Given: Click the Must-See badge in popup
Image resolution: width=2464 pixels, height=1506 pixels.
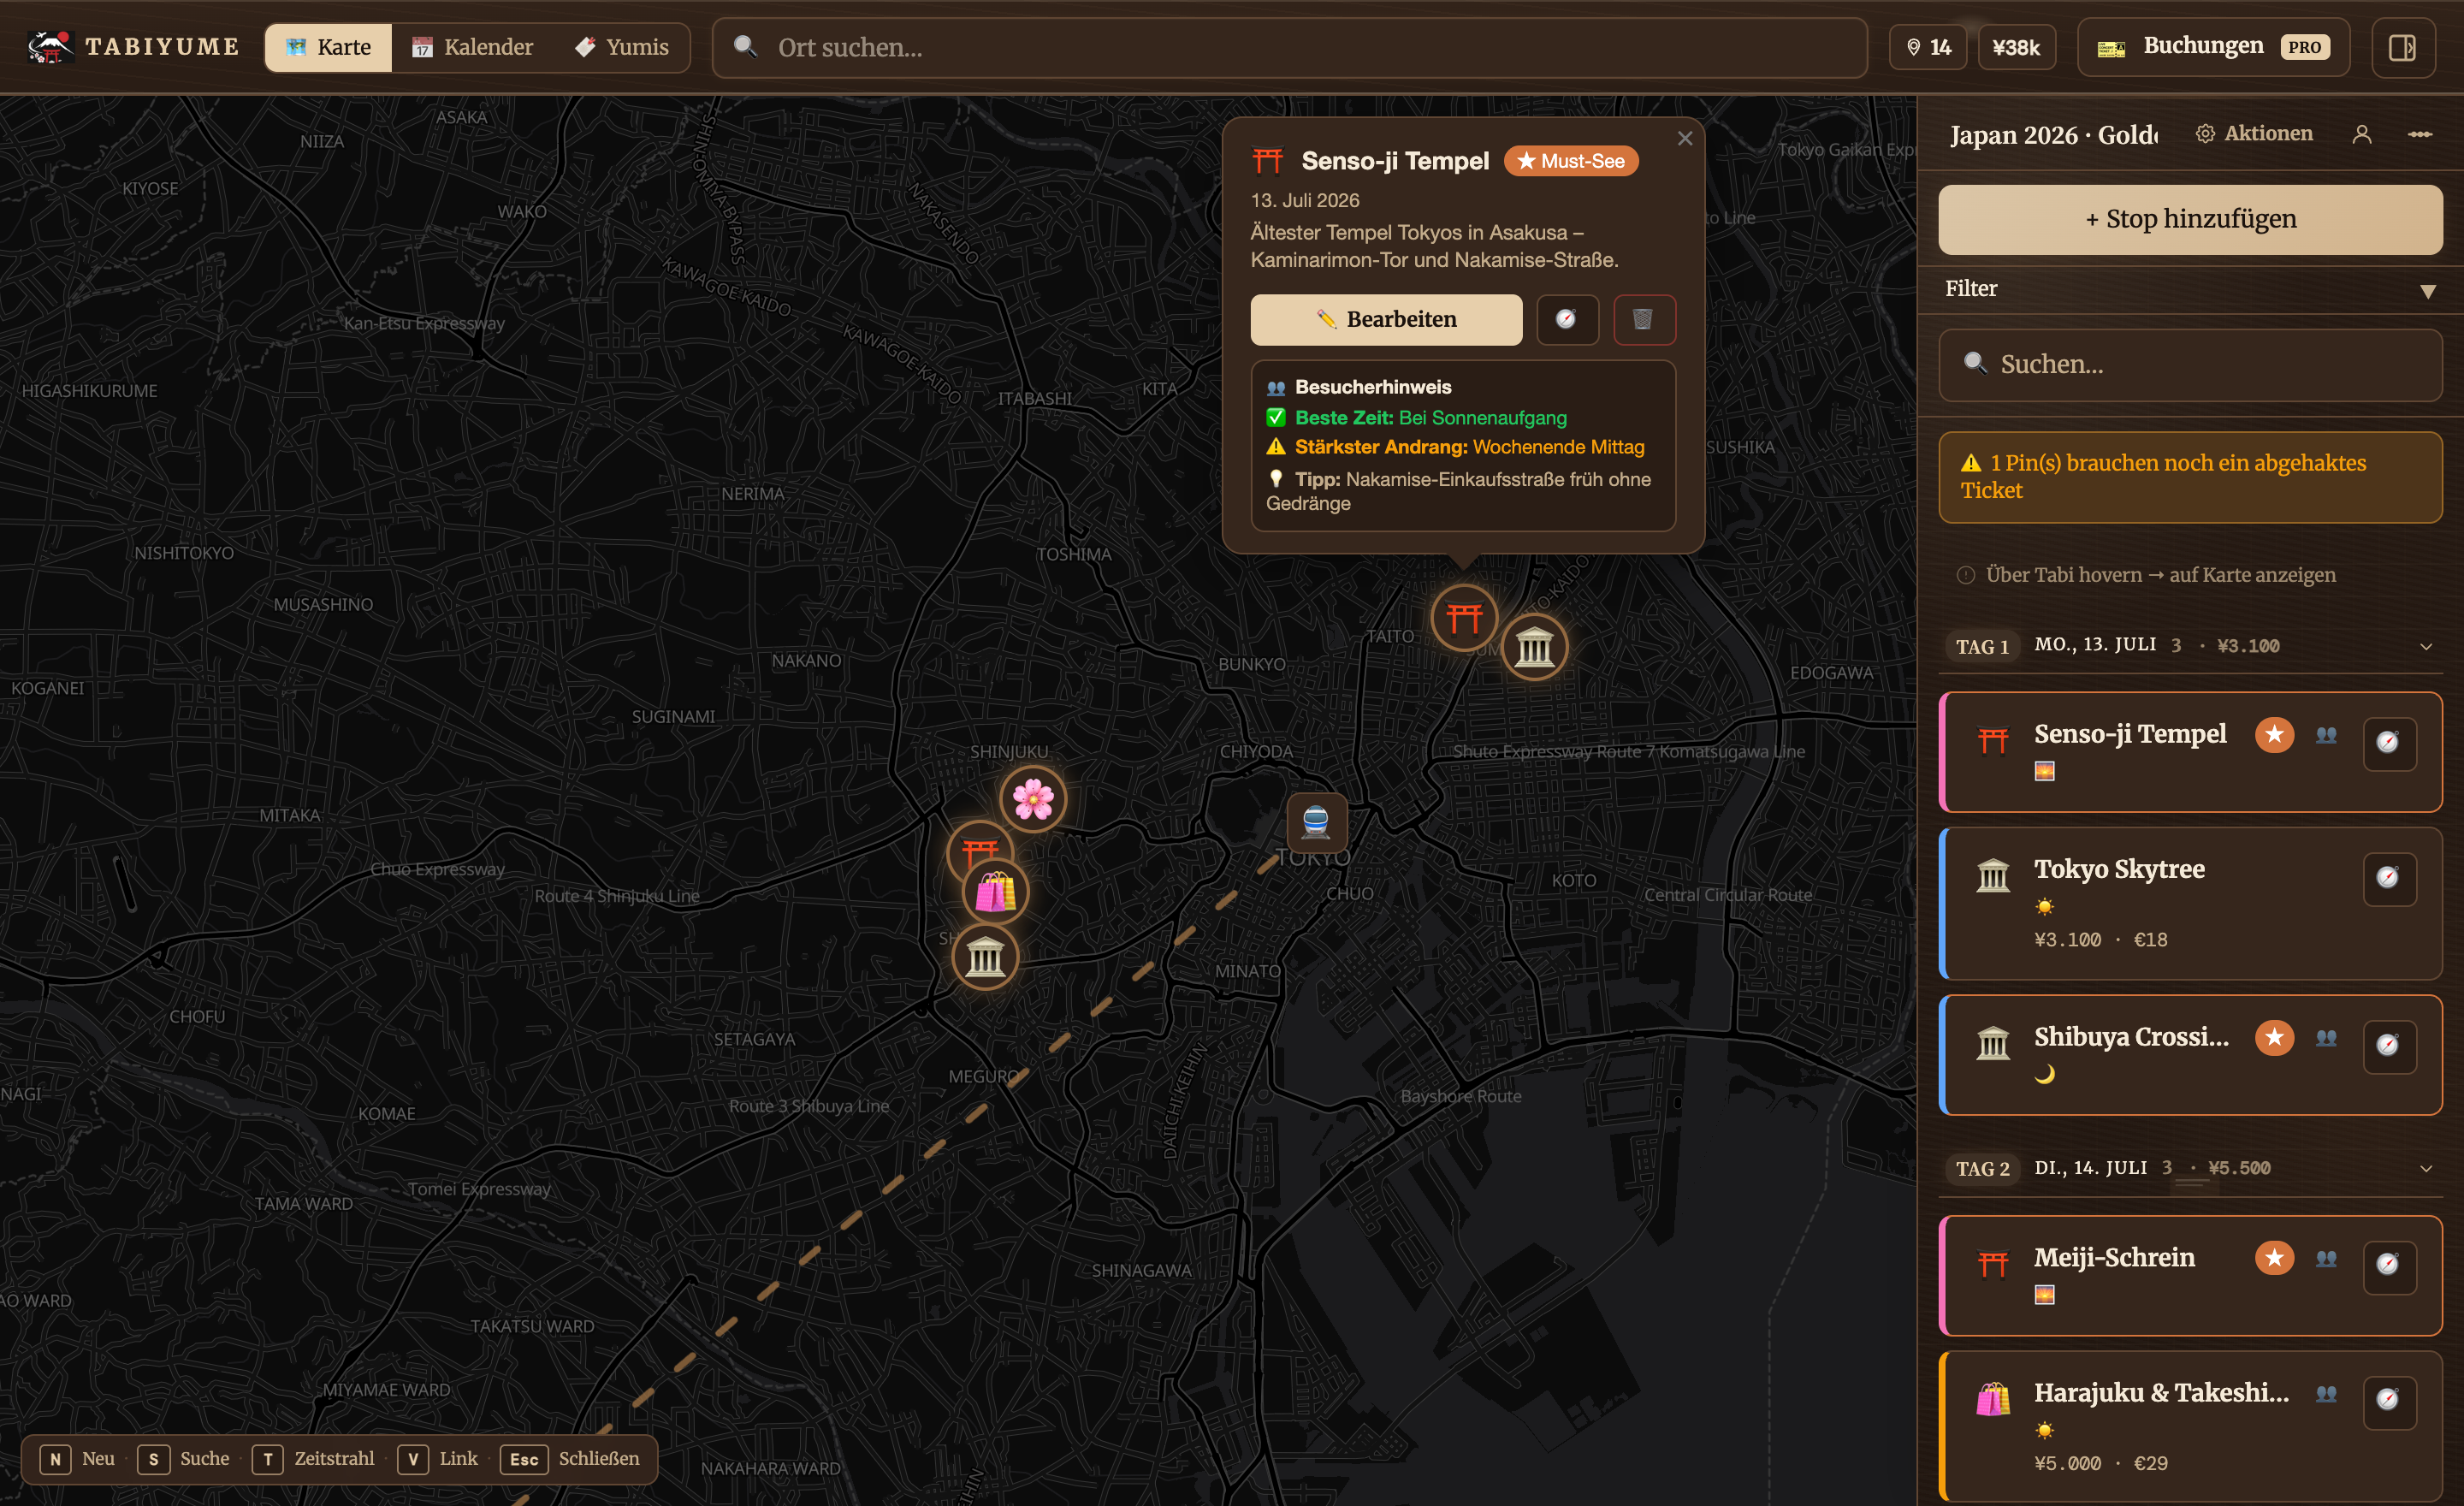Looking at the screenshot, I should tap(1571, 161).
